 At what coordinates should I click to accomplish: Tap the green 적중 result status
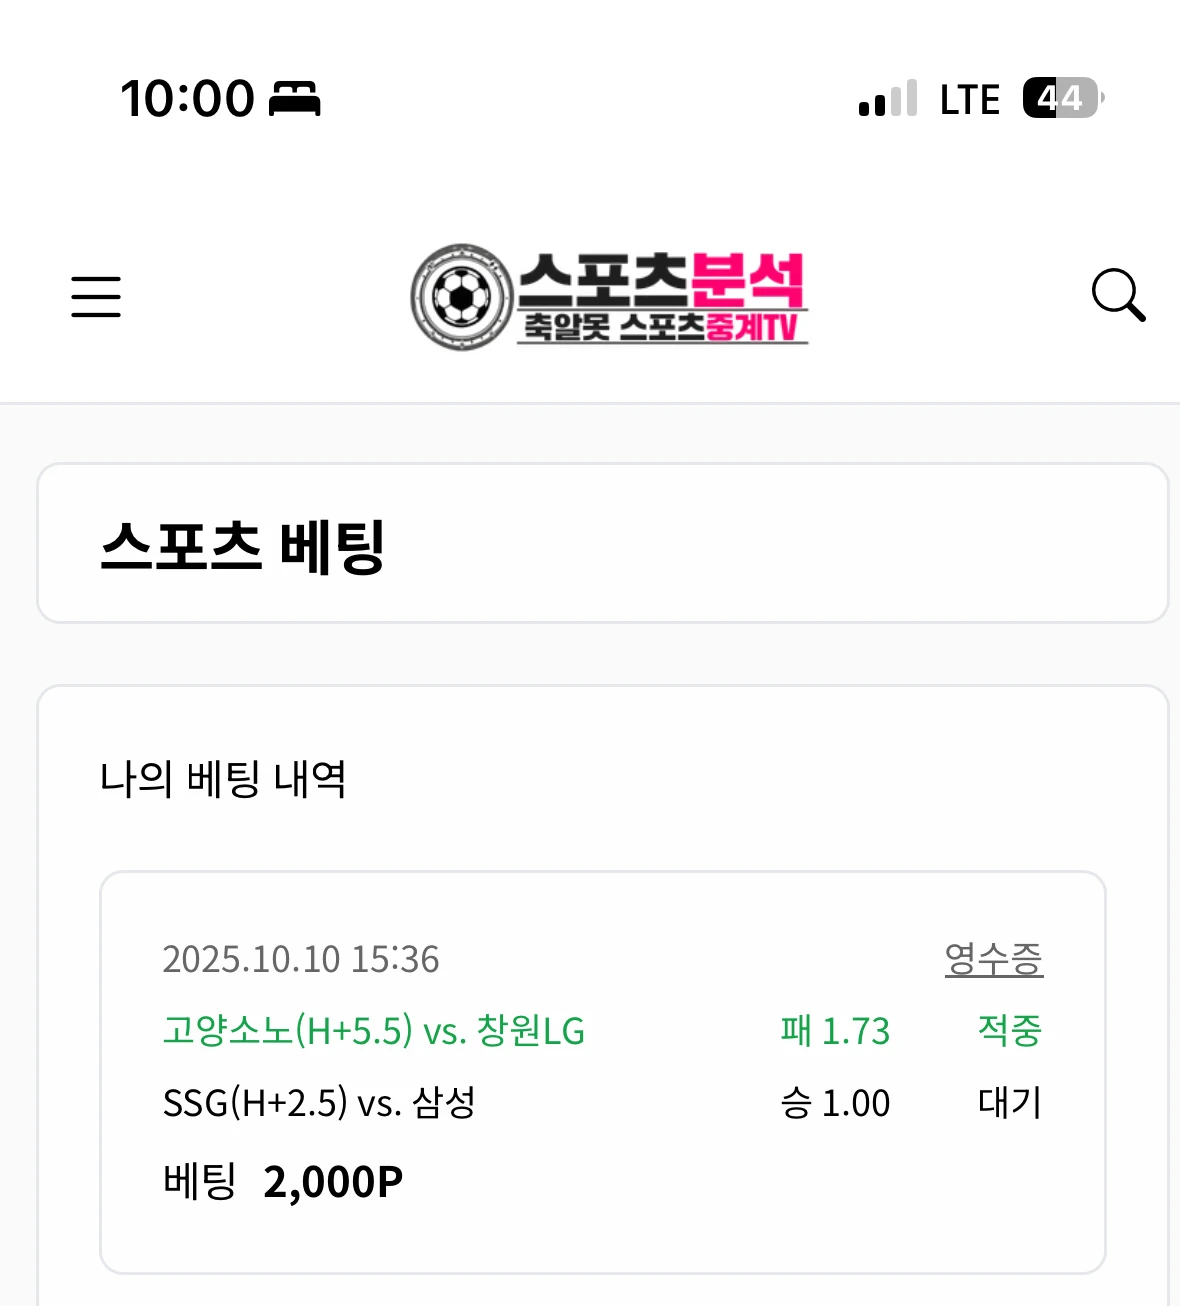pyautogui.click(x=1009, y=1031)
